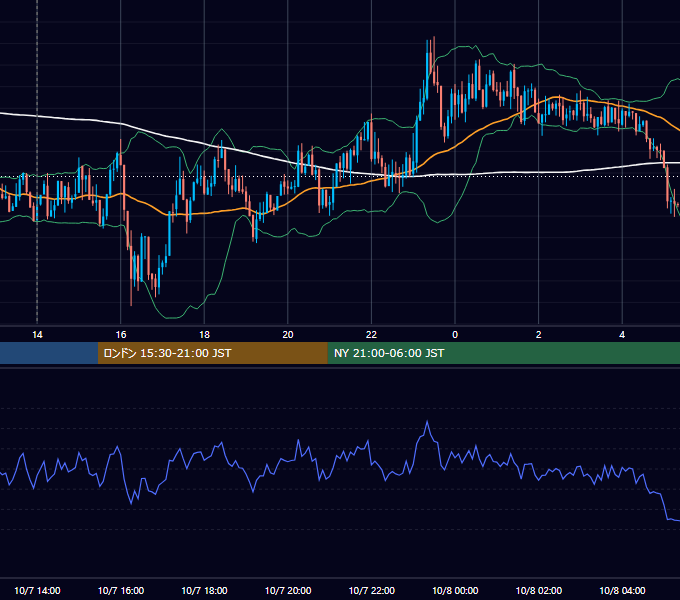This screenshot has height=600, width=680.
Task: Click the blue session bar before ロンドン
Action: pyautogui.click(x=49, y=353)
